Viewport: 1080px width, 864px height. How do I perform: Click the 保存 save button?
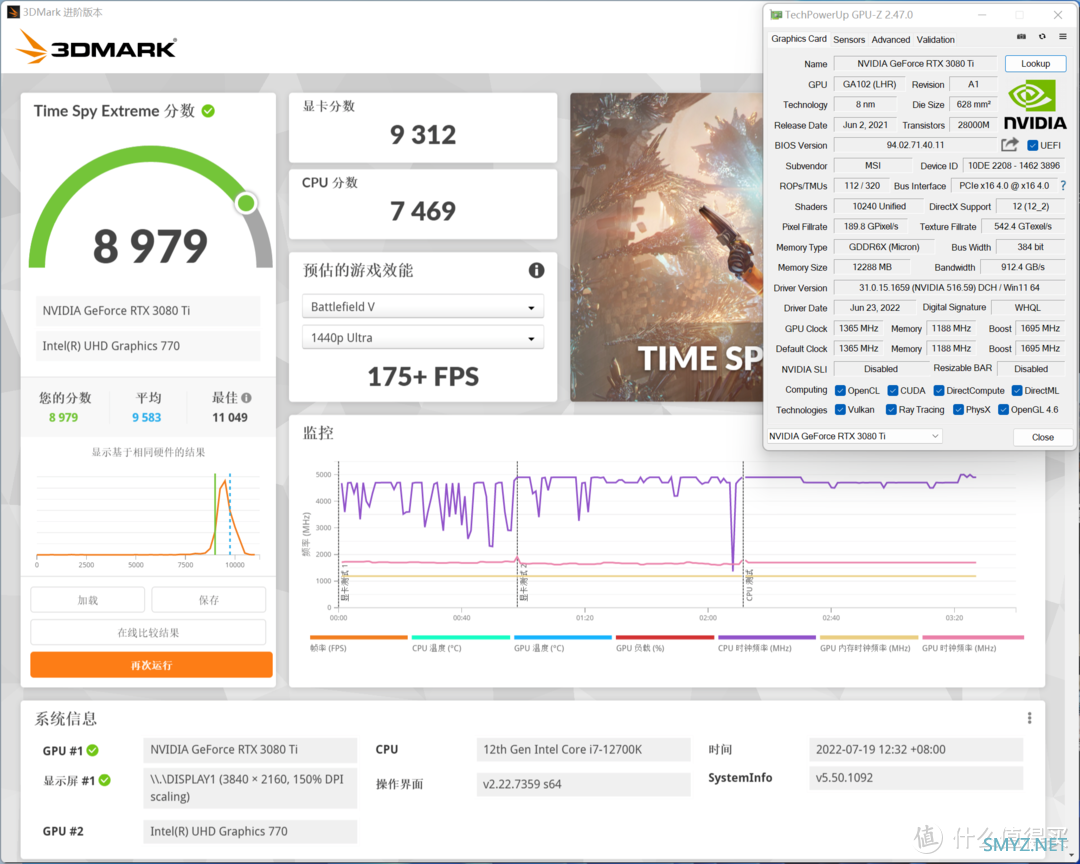coord(209,600)
